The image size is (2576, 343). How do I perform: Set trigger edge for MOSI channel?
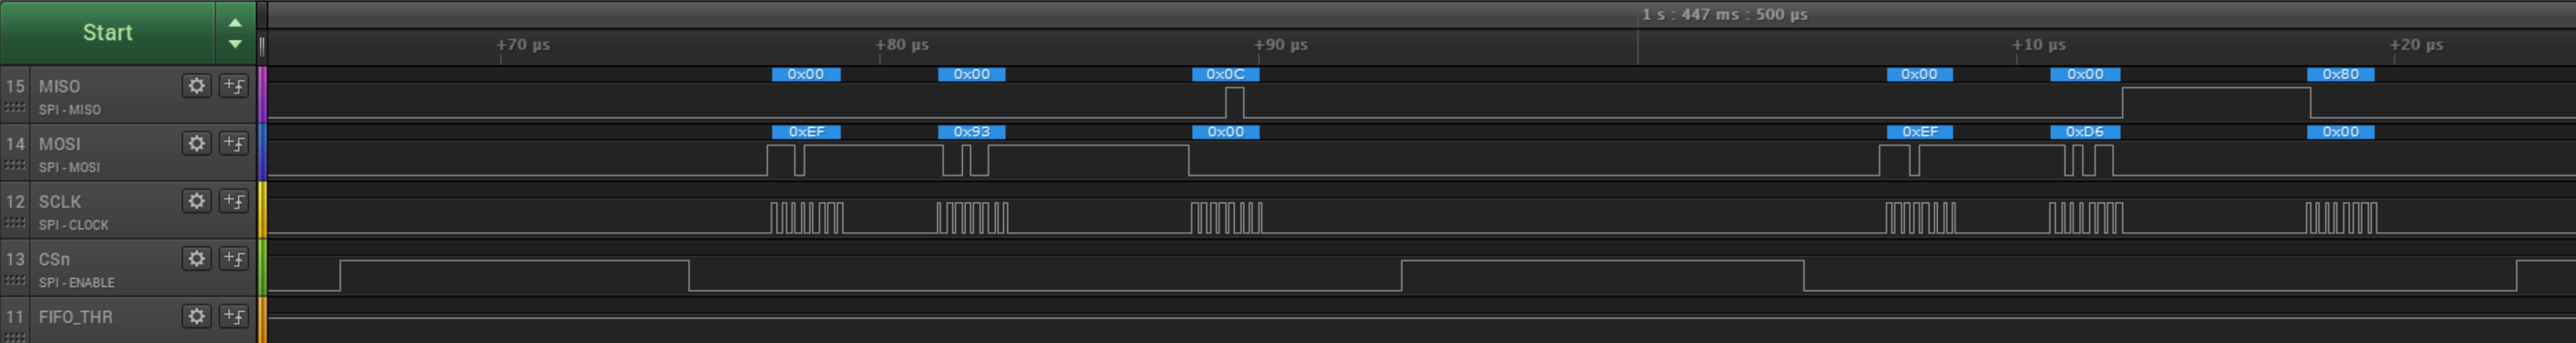tap(234, 143)
